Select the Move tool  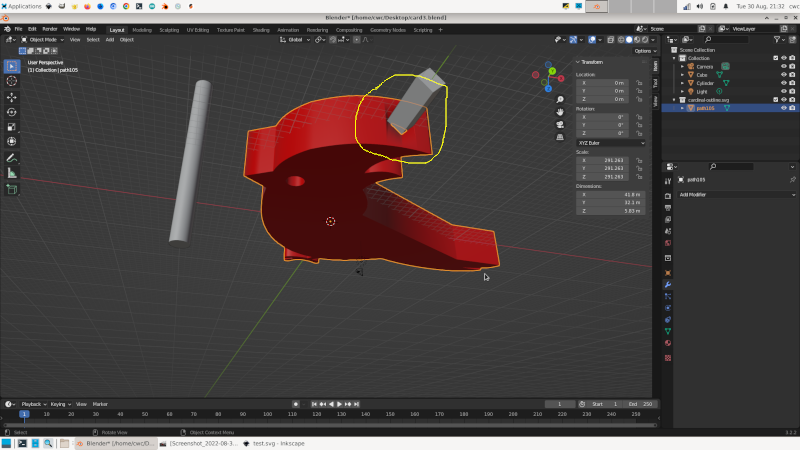(x=12, y=97)
